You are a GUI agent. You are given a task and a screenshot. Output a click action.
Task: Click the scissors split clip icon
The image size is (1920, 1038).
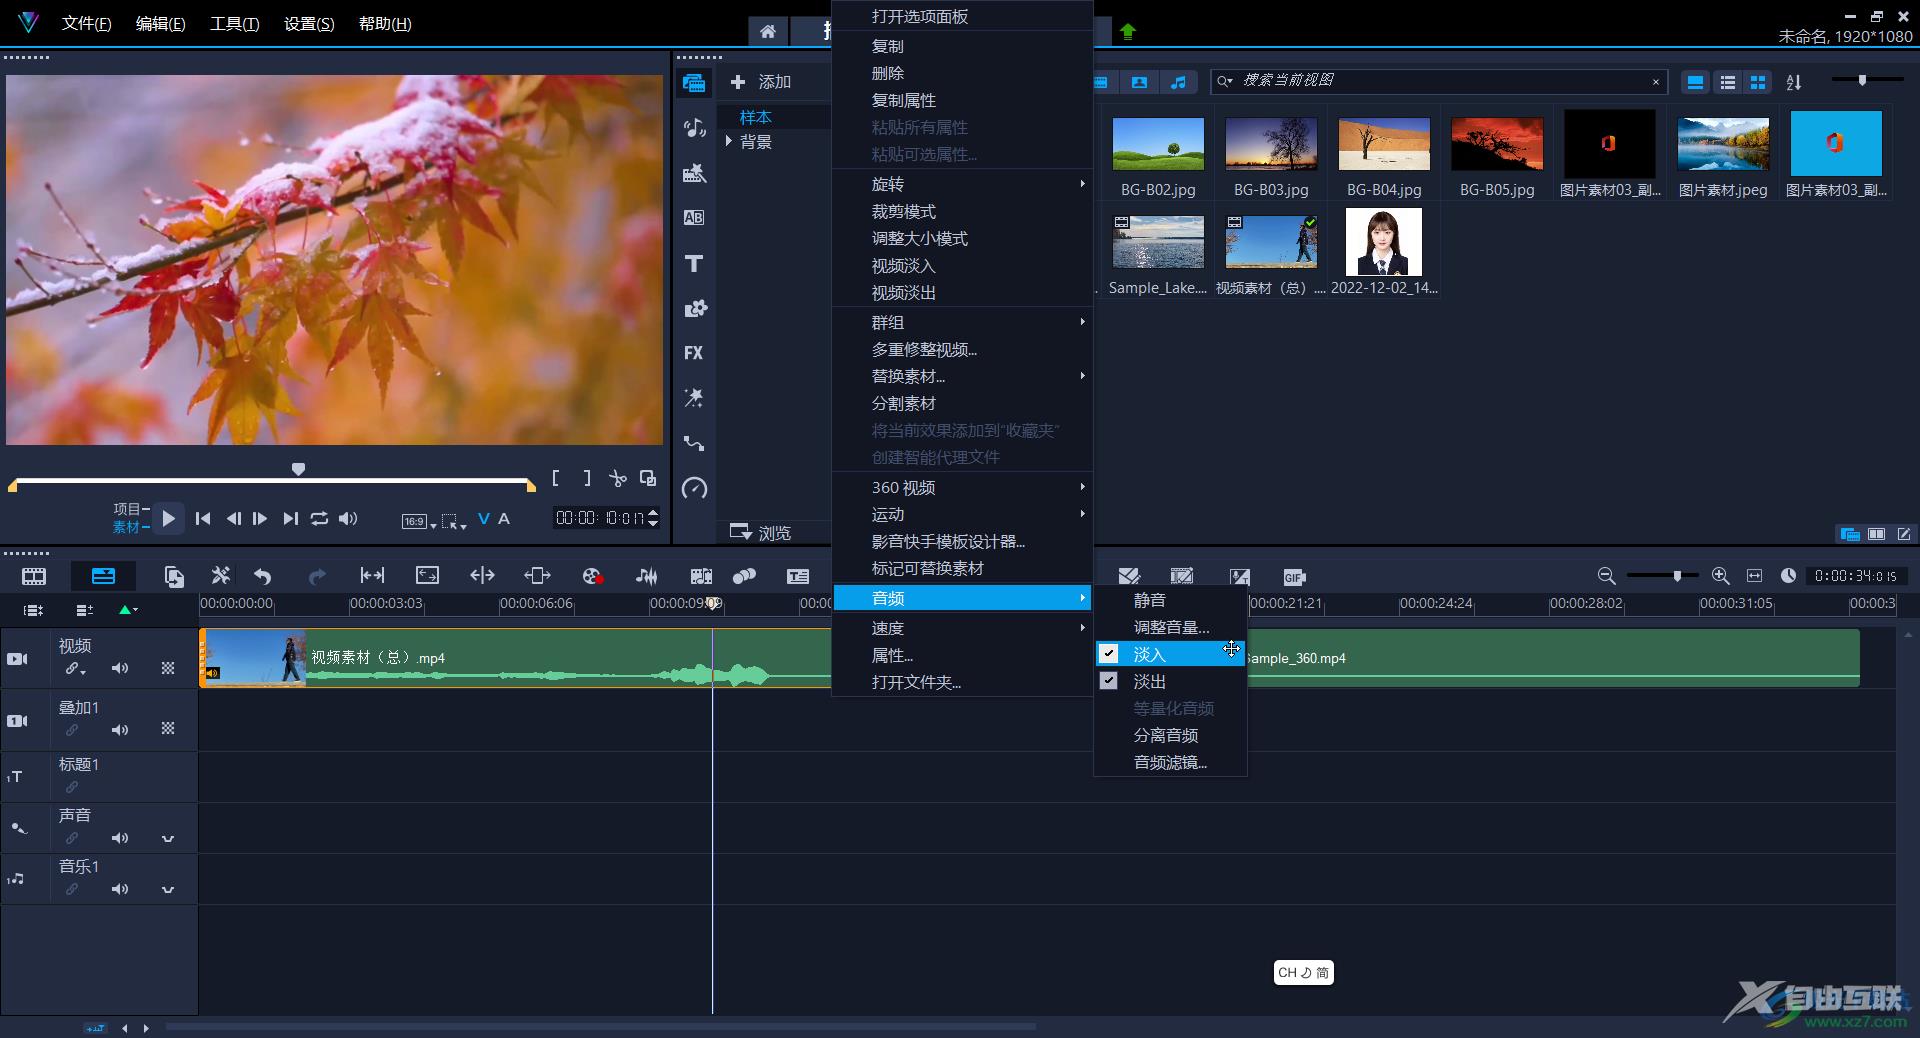618,479
